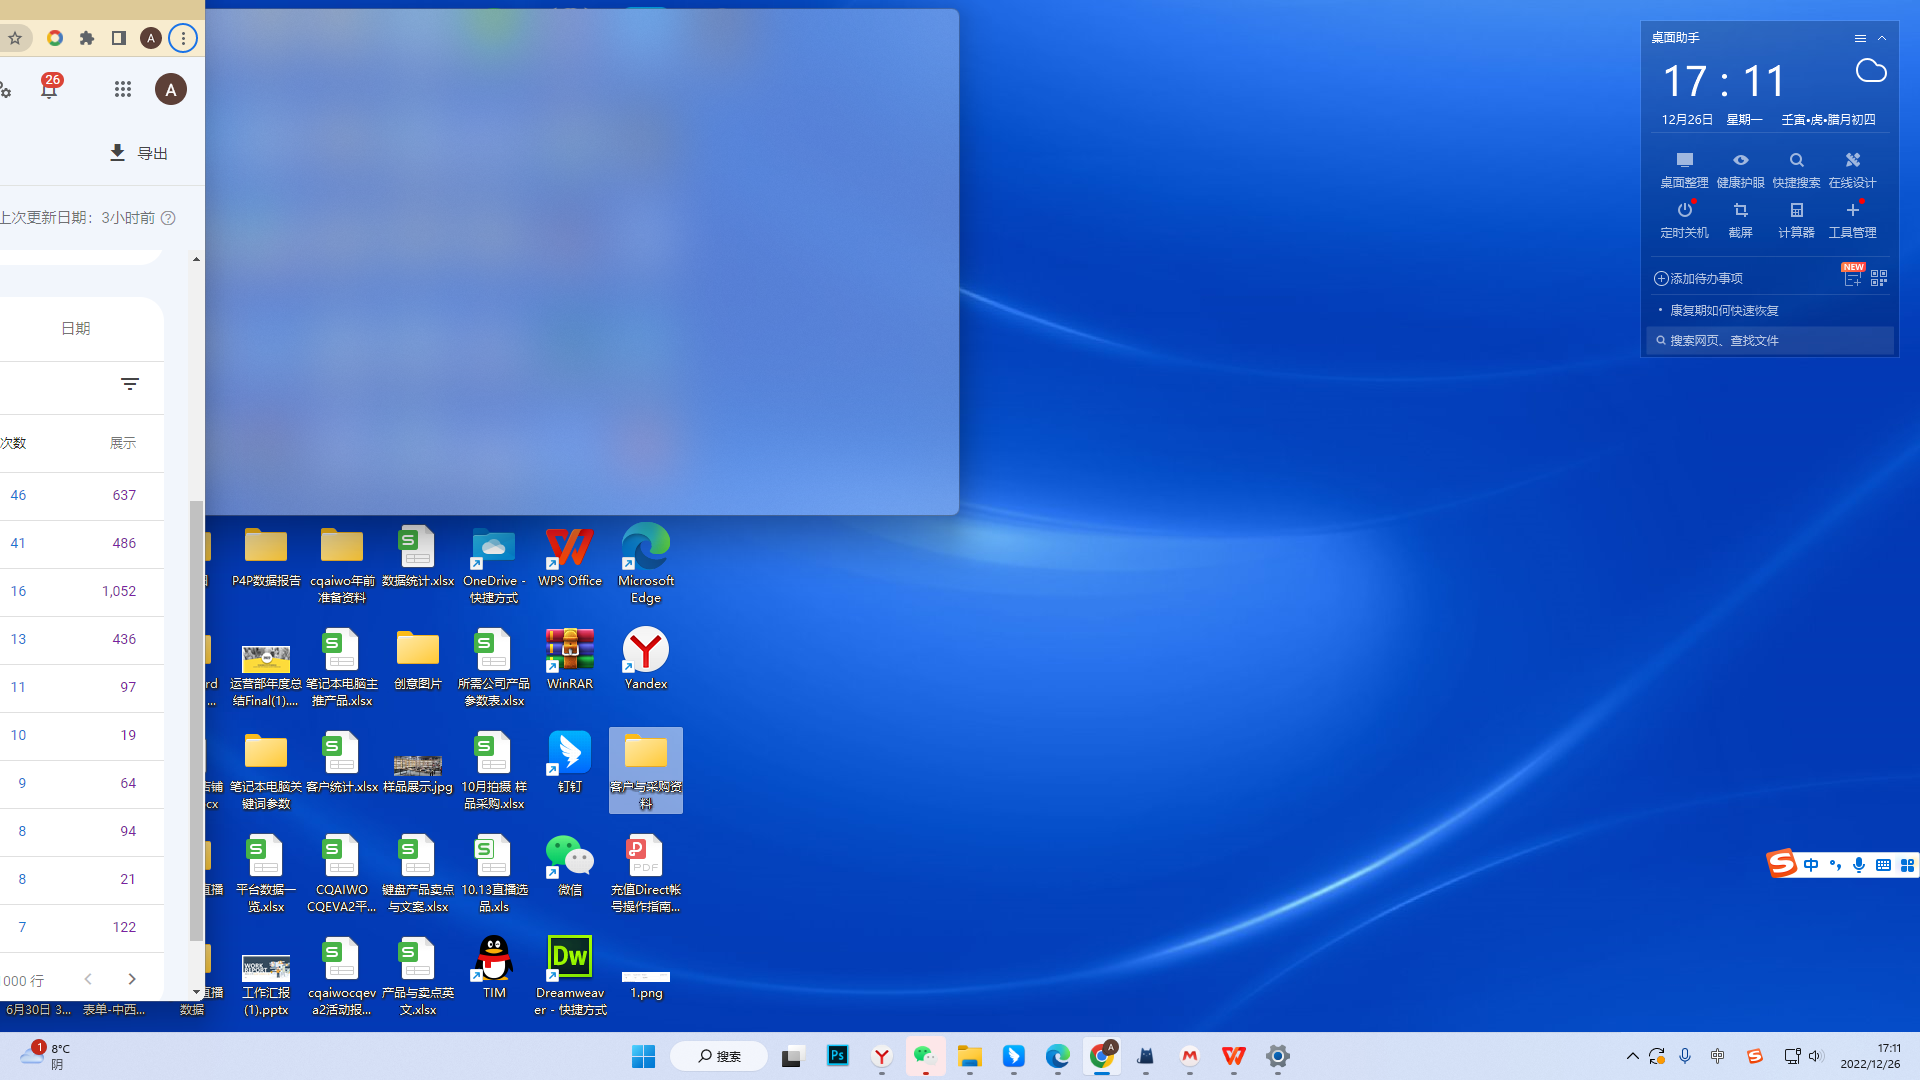Expand hidden system tray icons arrow

pos(1632,1056)
